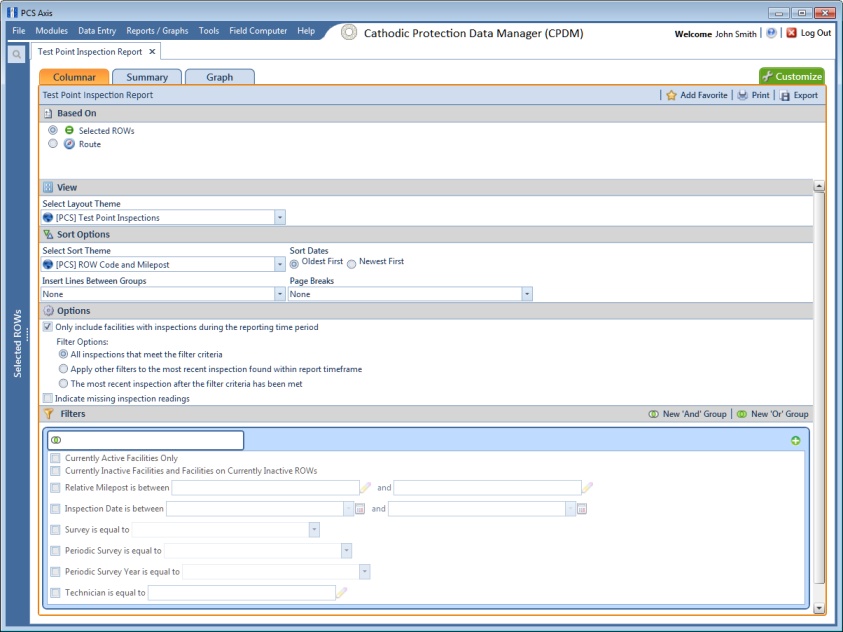Open the Periodic Survey dropdown
This screenshot has width=843, height=632.
(x=347, y=550)
